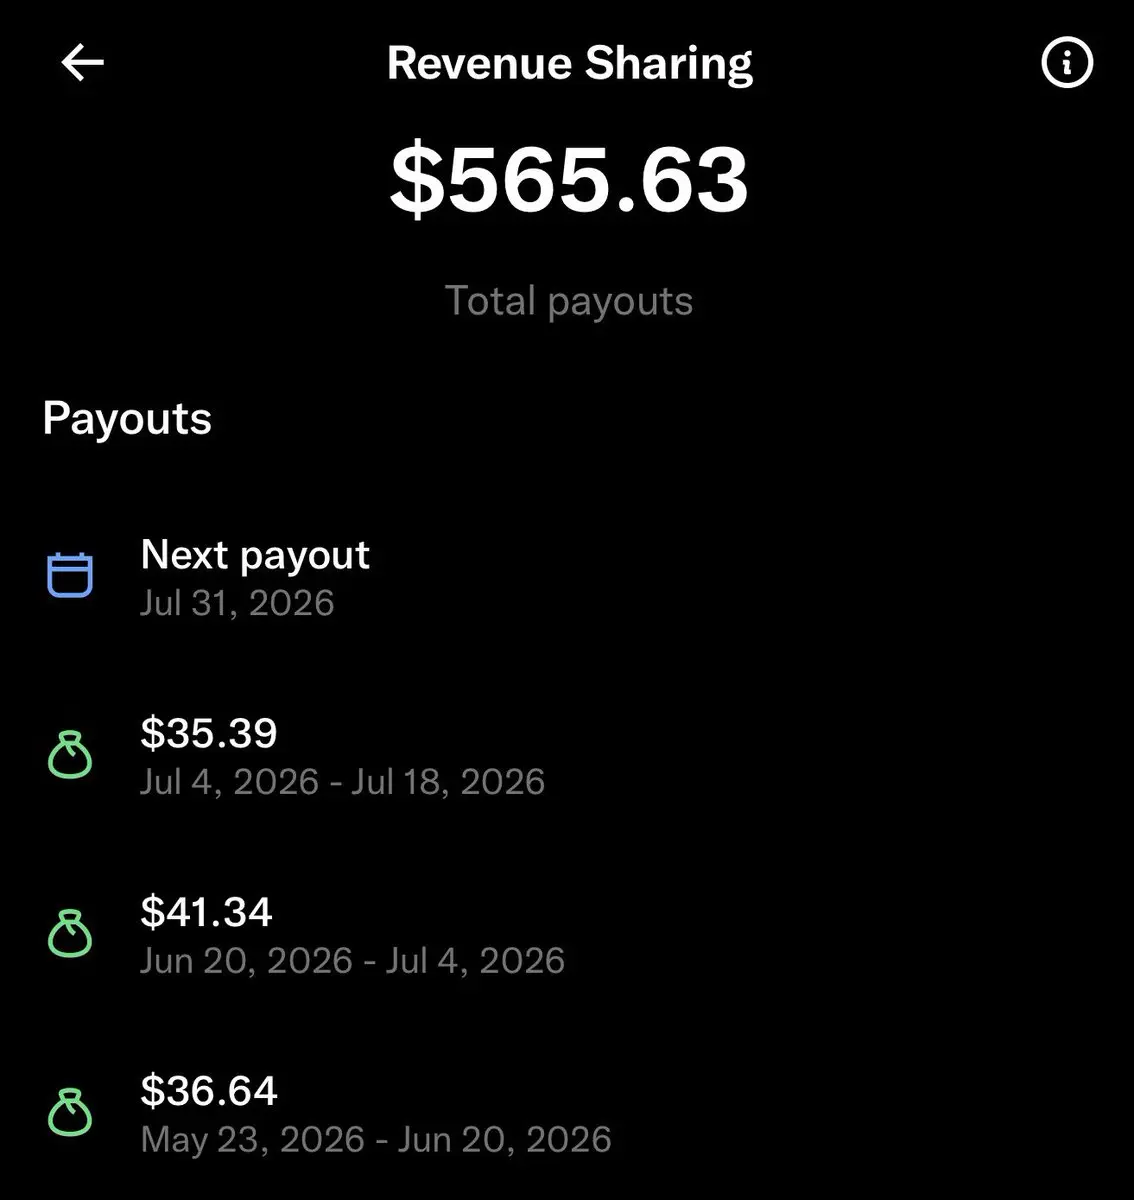Open the $35.39 payout entry
Screen dimensions: 1134x1200
pos(567,756)
